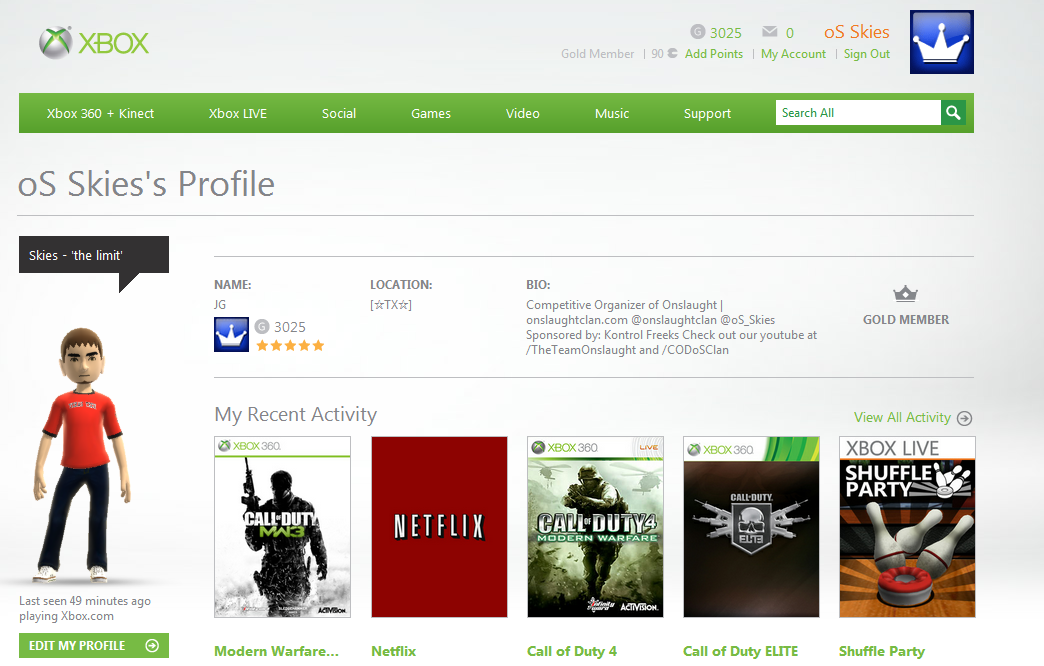Click the avatar figure in red shirt
The height and width of the screenshot is (666, 1044).
tap(85, 454)
